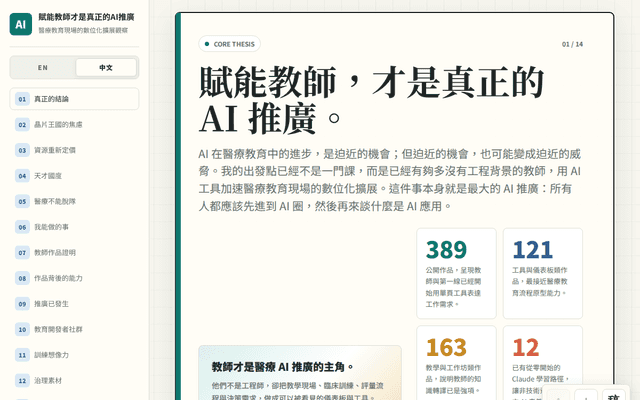The height and width of the screenshot is (400, 640).
Task: Select the 389 公開作品 stat card
Action: 456,273
